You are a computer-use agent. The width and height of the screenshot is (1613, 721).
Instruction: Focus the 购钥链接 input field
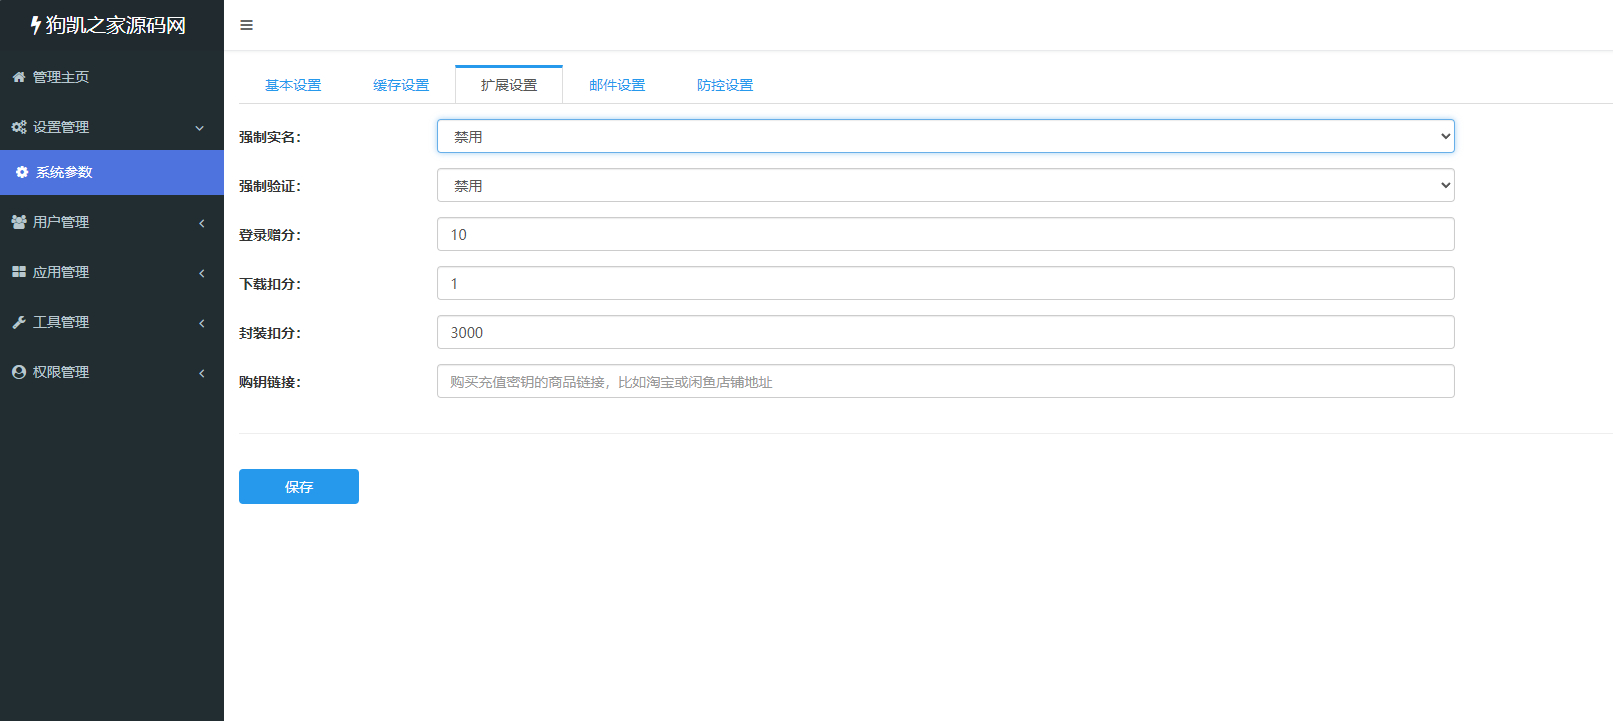(x=945, y=381)
